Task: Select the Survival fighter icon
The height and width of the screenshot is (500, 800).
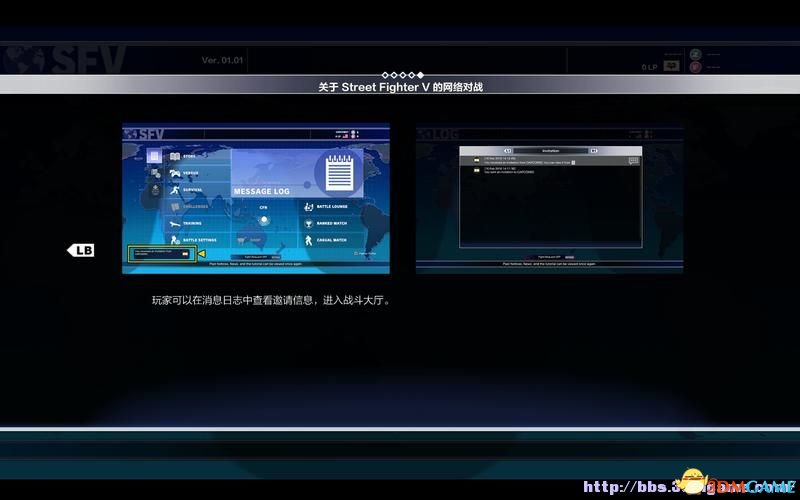Action: (175, 189)
